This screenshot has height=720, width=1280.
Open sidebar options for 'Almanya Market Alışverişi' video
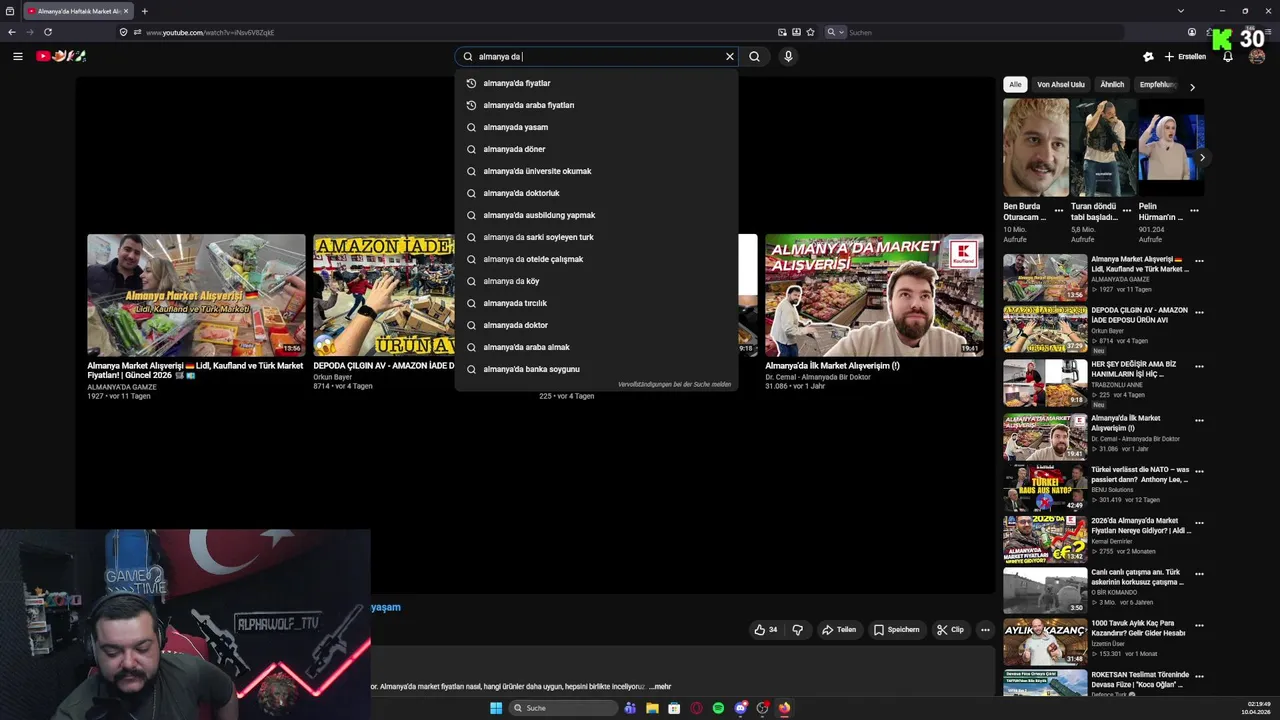pos(1199,262)
